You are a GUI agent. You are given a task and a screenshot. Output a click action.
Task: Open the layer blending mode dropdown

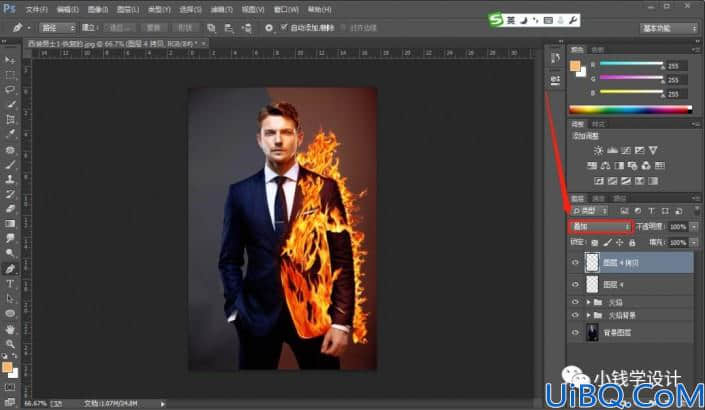tap(601, 227)
